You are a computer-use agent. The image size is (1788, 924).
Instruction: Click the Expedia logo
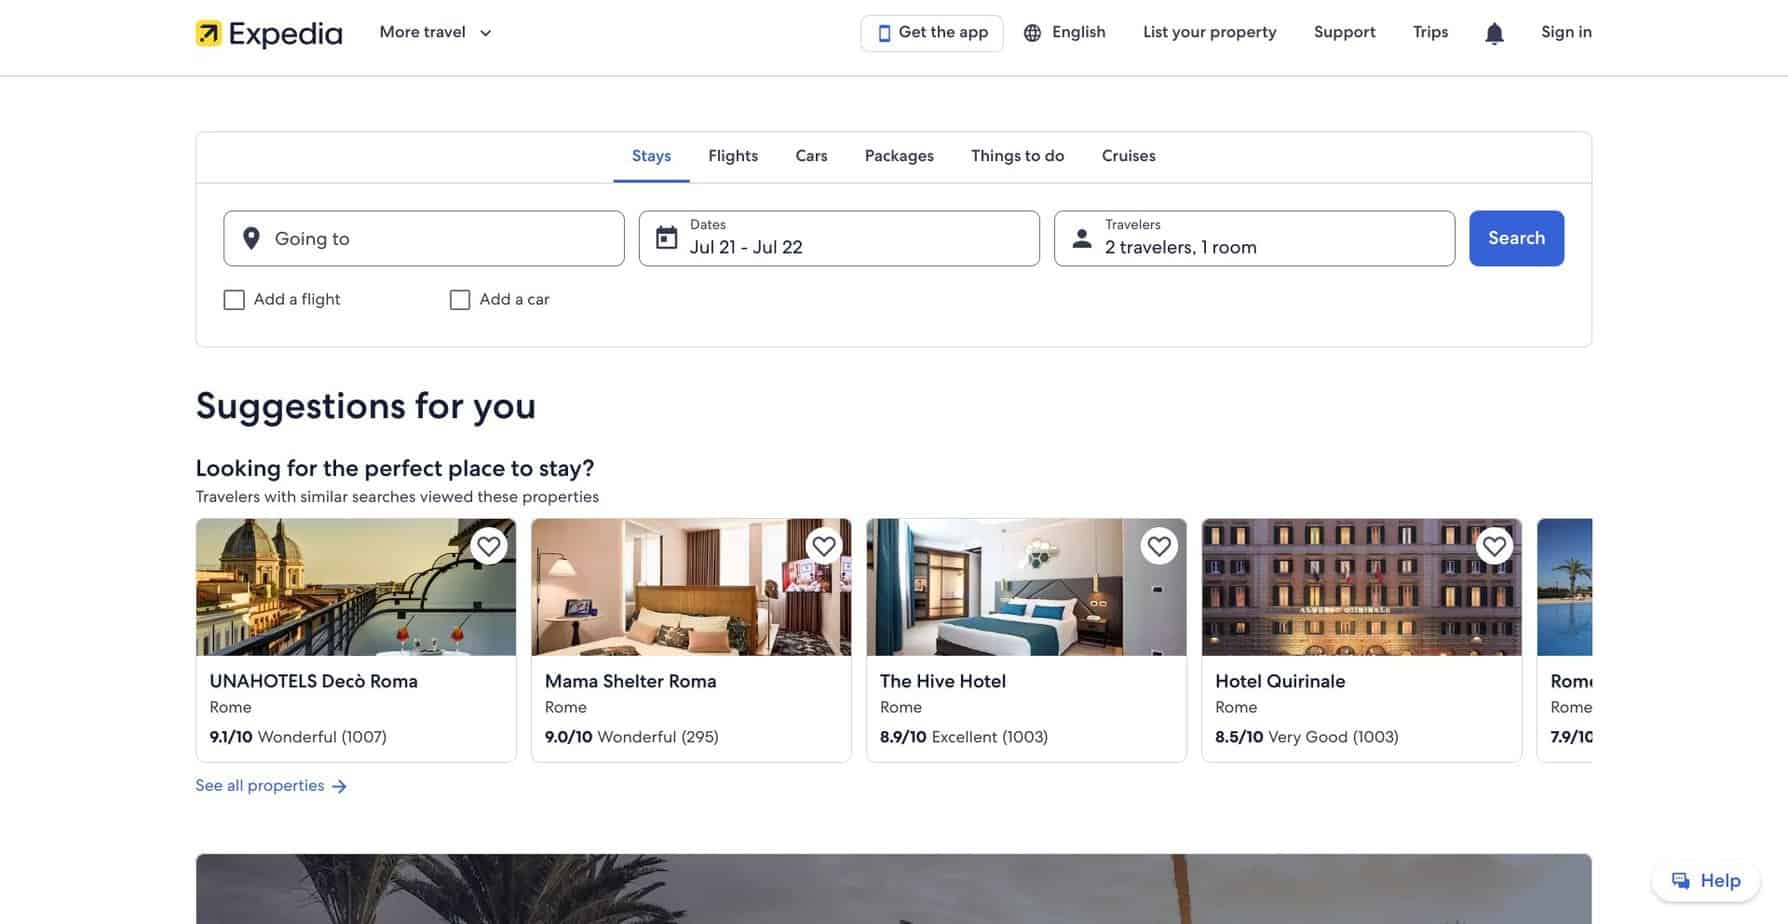pos(269,33)
